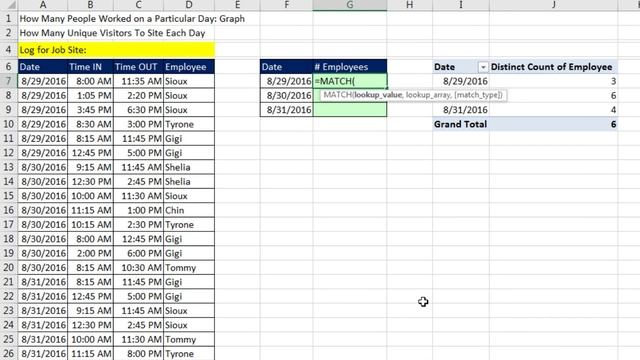Select row 7 header
Viewport: 640px width, 360px height.
tap(9, 81)
